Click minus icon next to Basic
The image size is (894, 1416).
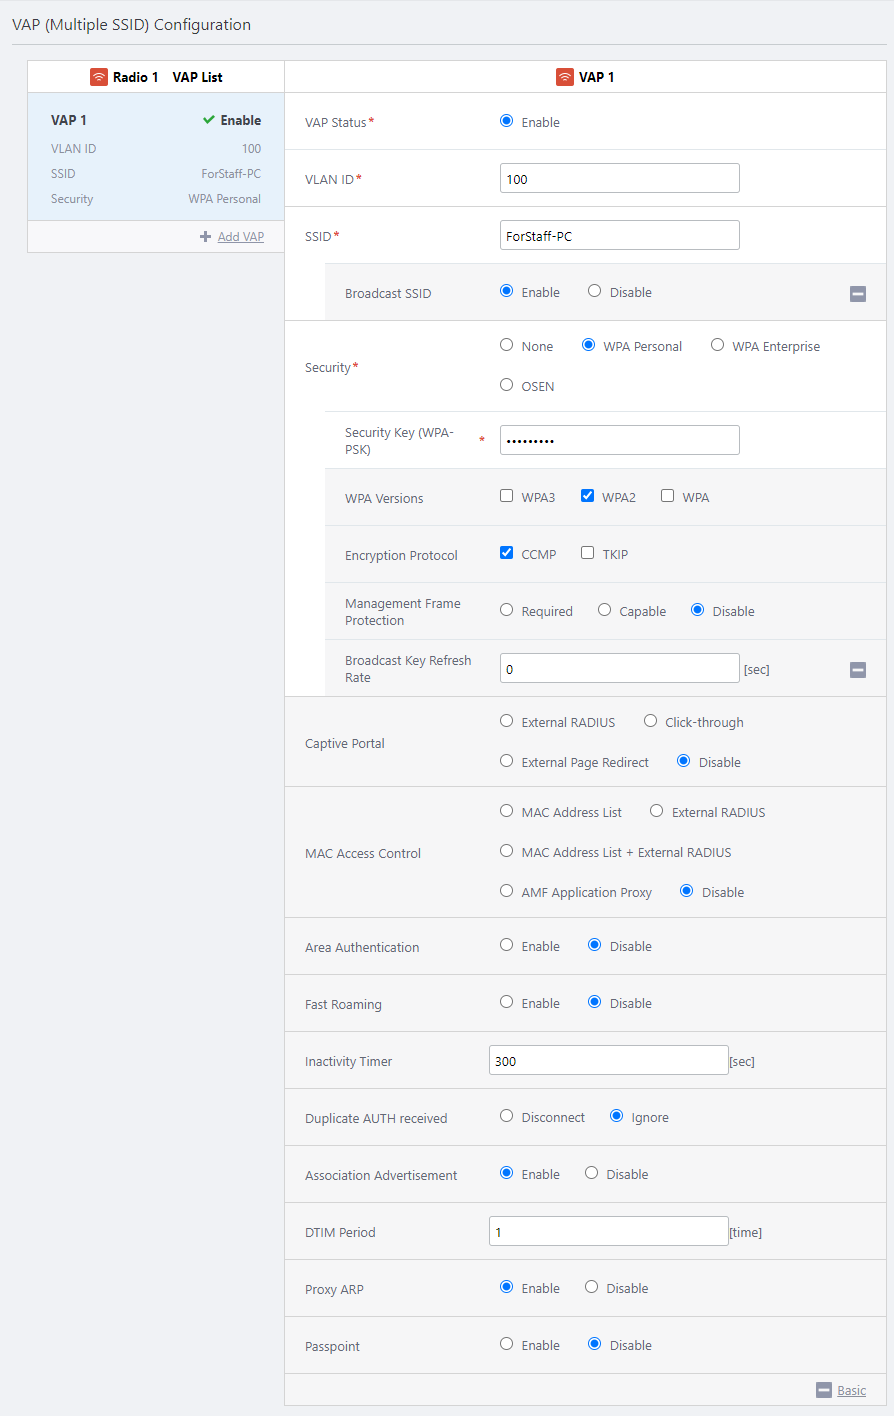point(824,1390)
